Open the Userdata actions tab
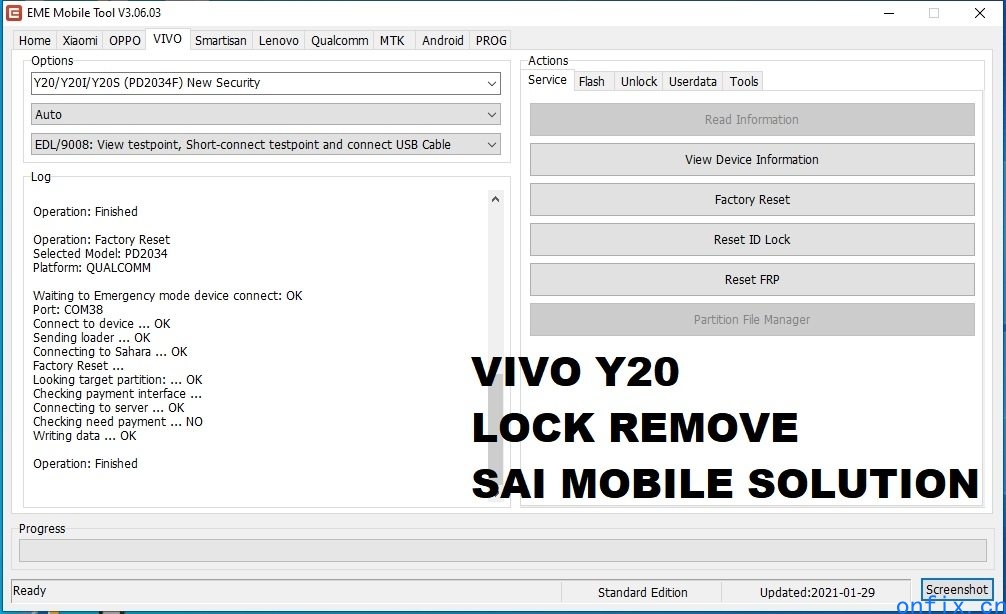 [x=693, y=81]
